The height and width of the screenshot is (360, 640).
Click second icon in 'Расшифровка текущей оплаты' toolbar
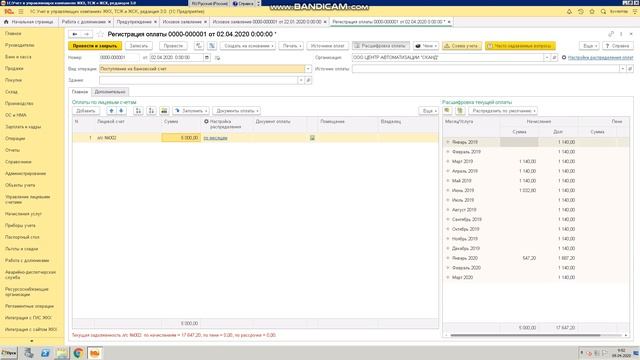pyautogui.click(x=460, y=111)
